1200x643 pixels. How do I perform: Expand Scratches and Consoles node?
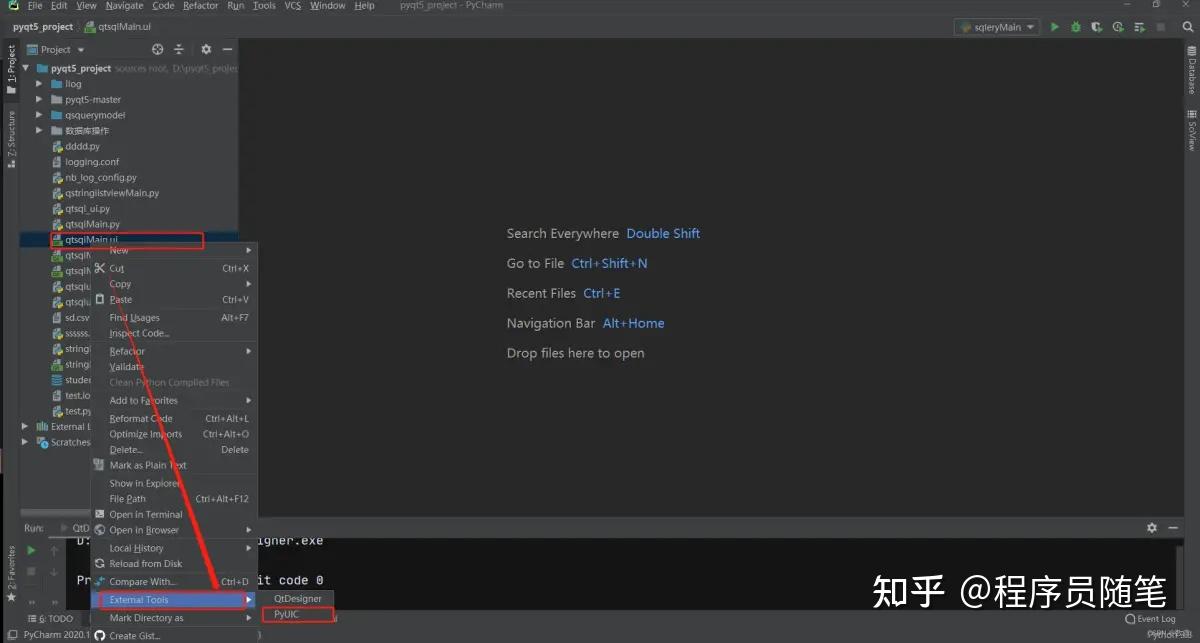pyautogui.click(x=26, y=442)
